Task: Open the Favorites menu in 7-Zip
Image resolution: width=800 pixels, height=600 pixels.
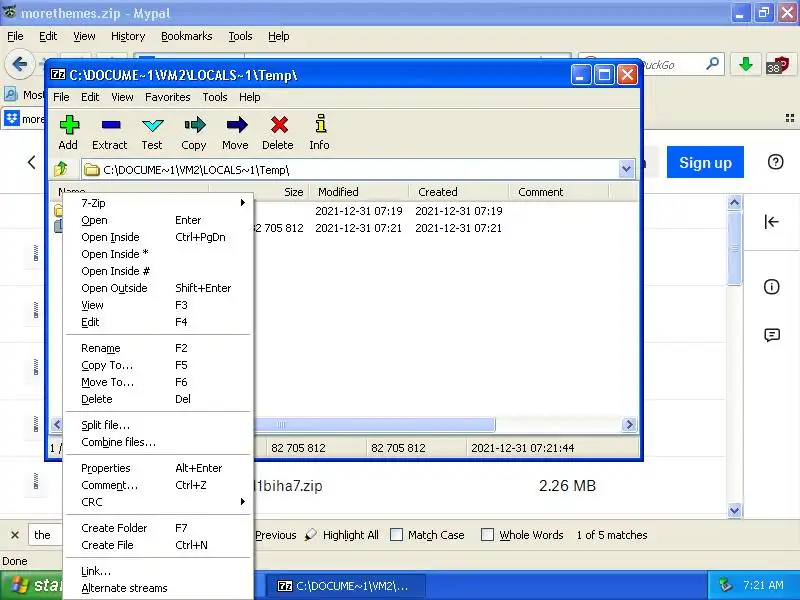Action: [x=167, y=97]
